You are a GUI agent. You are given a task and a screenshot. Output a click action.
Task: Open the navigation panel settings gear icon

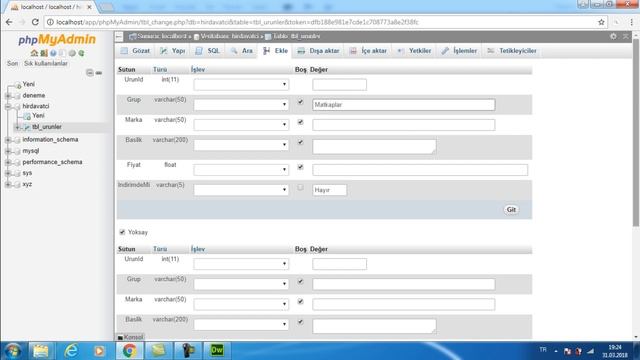tap(72, 53)
